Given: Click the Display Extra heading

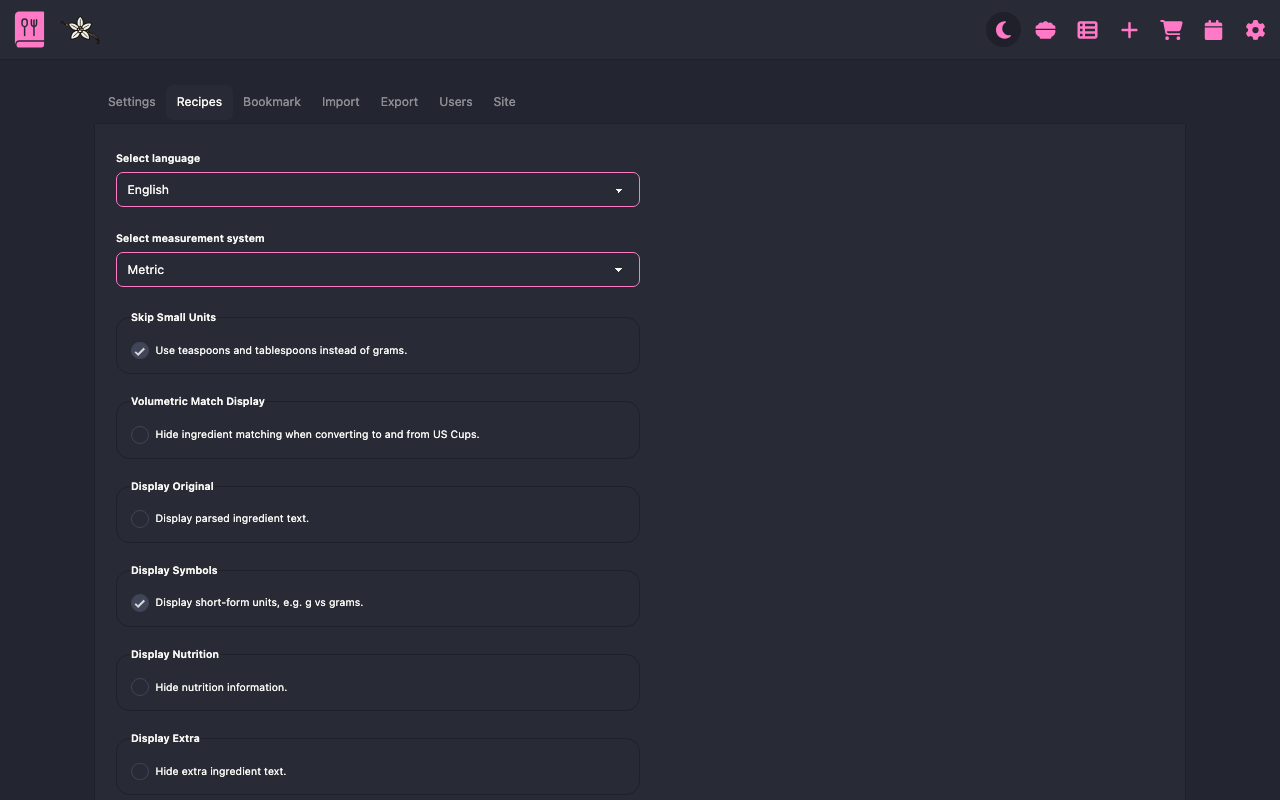Looking at the screenshot, I should click(x=165, y=738).
